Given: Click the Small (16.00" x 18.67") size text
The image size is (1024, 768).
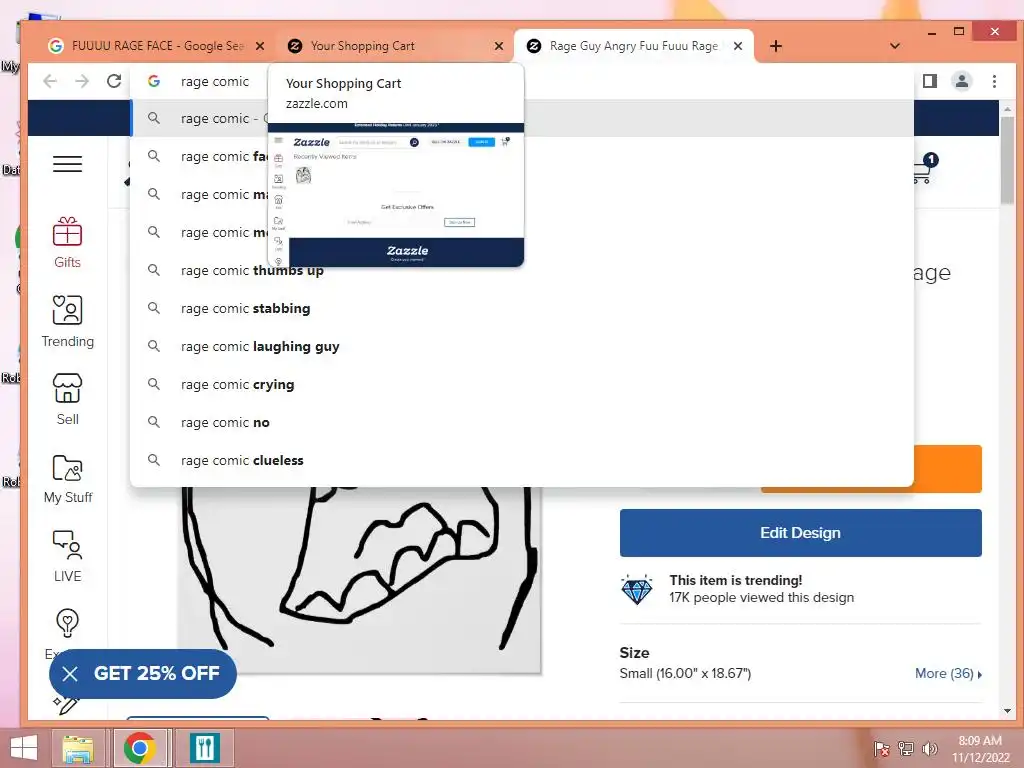Looking at the screenshot, I should pyautogui.click(x=685, y=673).
